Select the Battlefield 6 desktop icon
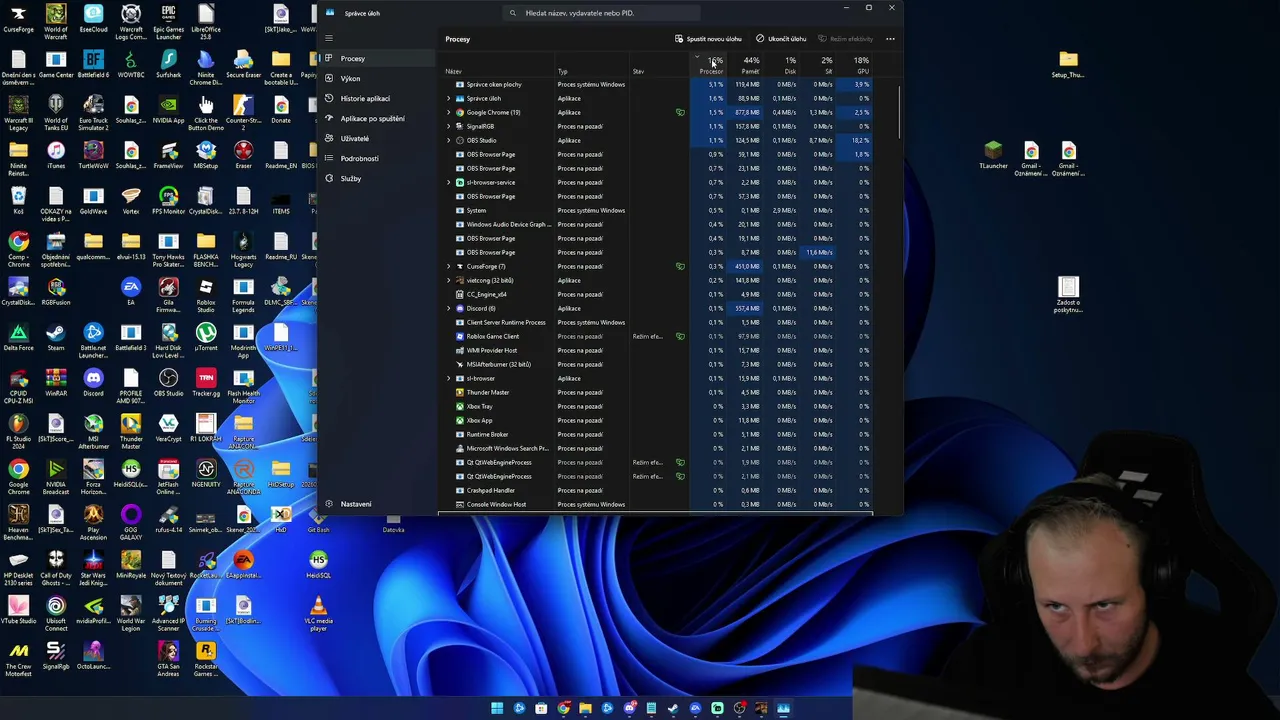This screenshot has height=720, width=1280. click(x=93, y=64)
